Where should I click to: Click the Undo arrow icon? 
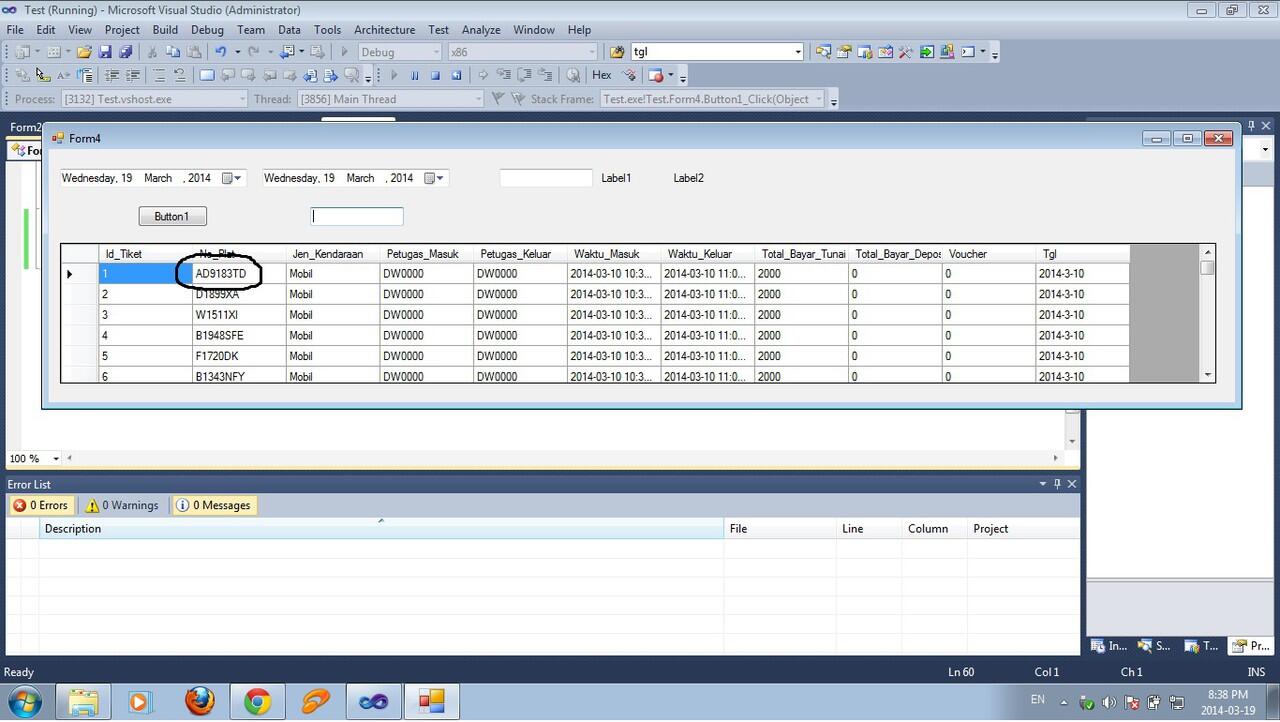coord(220,52)
